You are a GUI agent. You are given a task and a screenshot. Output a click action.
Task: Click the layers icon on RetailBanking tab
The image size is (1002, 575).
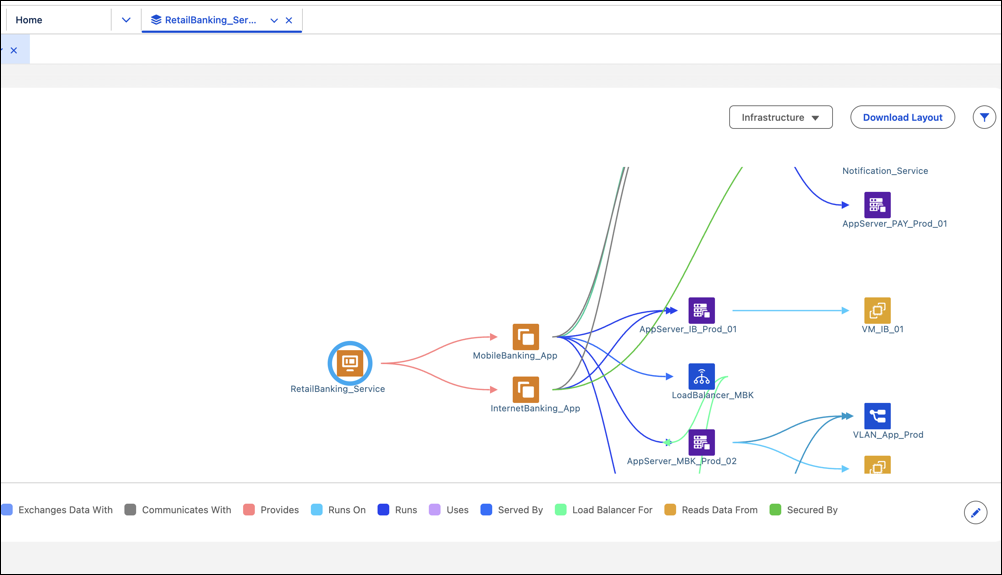point(156,20)
